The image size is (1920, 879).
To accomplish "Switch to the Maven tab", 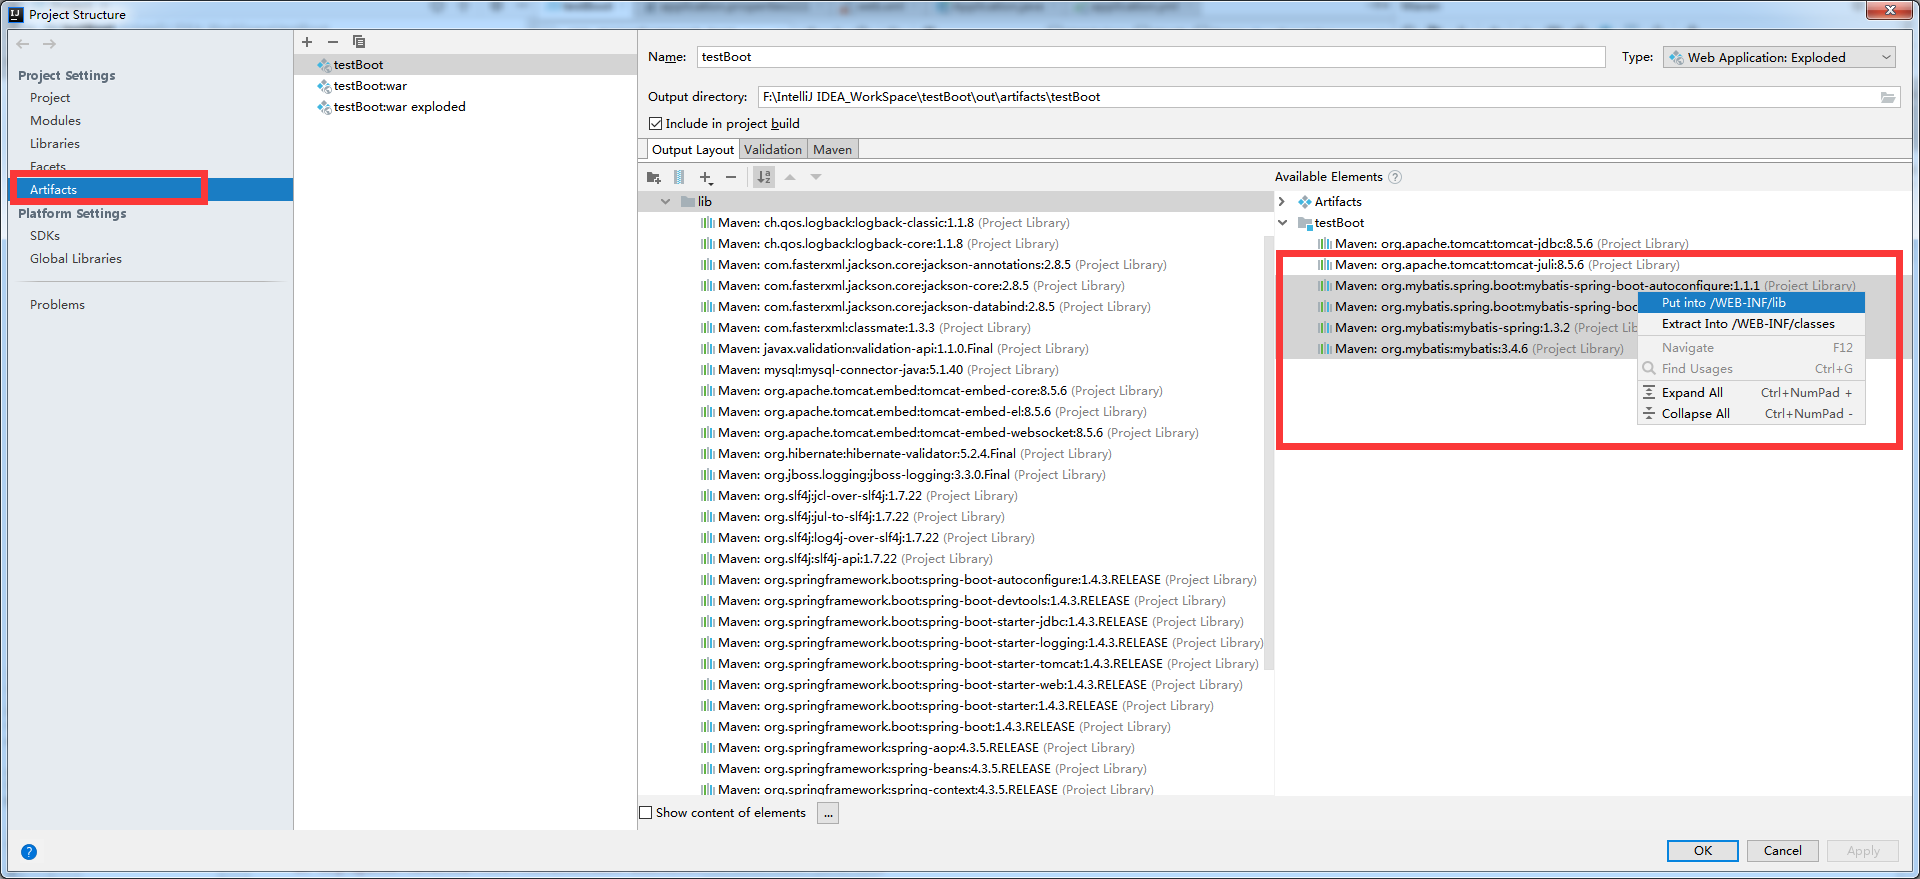I will [x=833, y=150].
